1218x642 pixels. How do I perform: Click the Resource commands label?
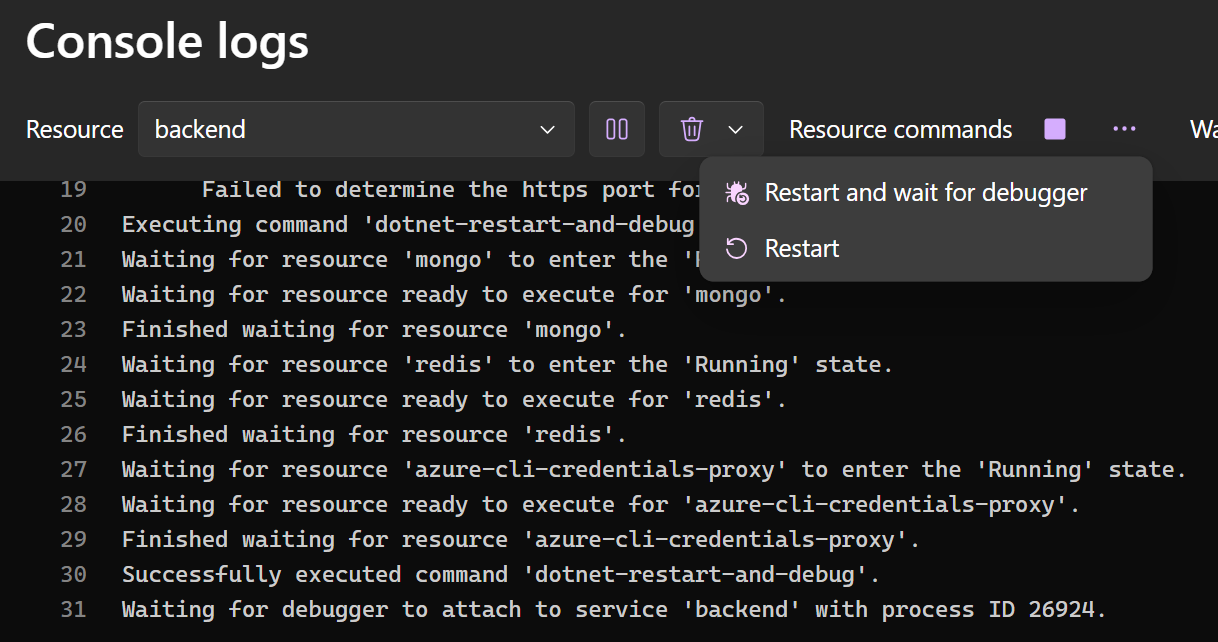tap(900, 129)
